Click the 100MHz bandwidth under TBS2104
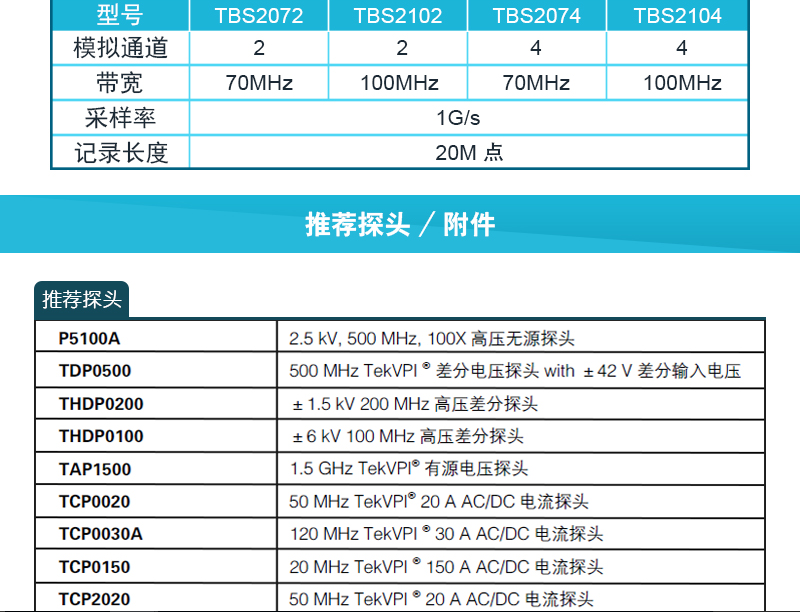 (x=682, y=83)
